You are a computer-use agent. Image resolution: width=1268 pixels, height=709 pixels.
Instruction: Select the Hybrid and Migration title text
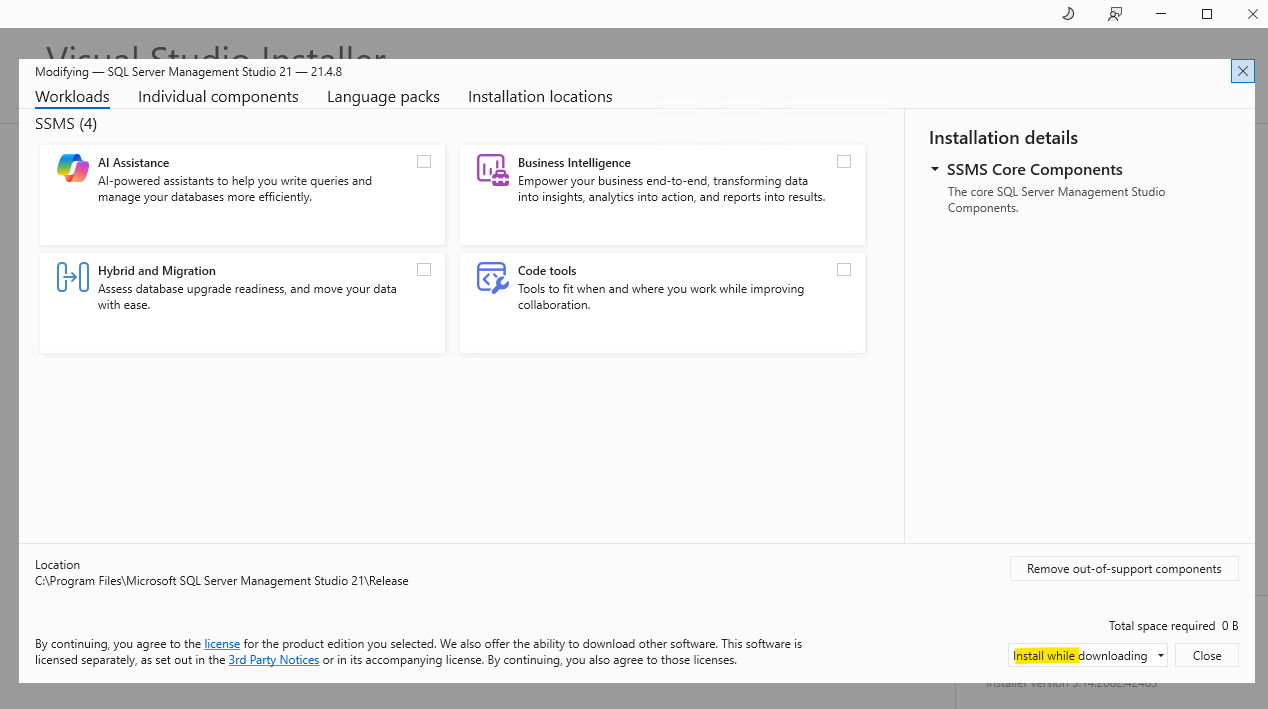(x=157, y=271)
